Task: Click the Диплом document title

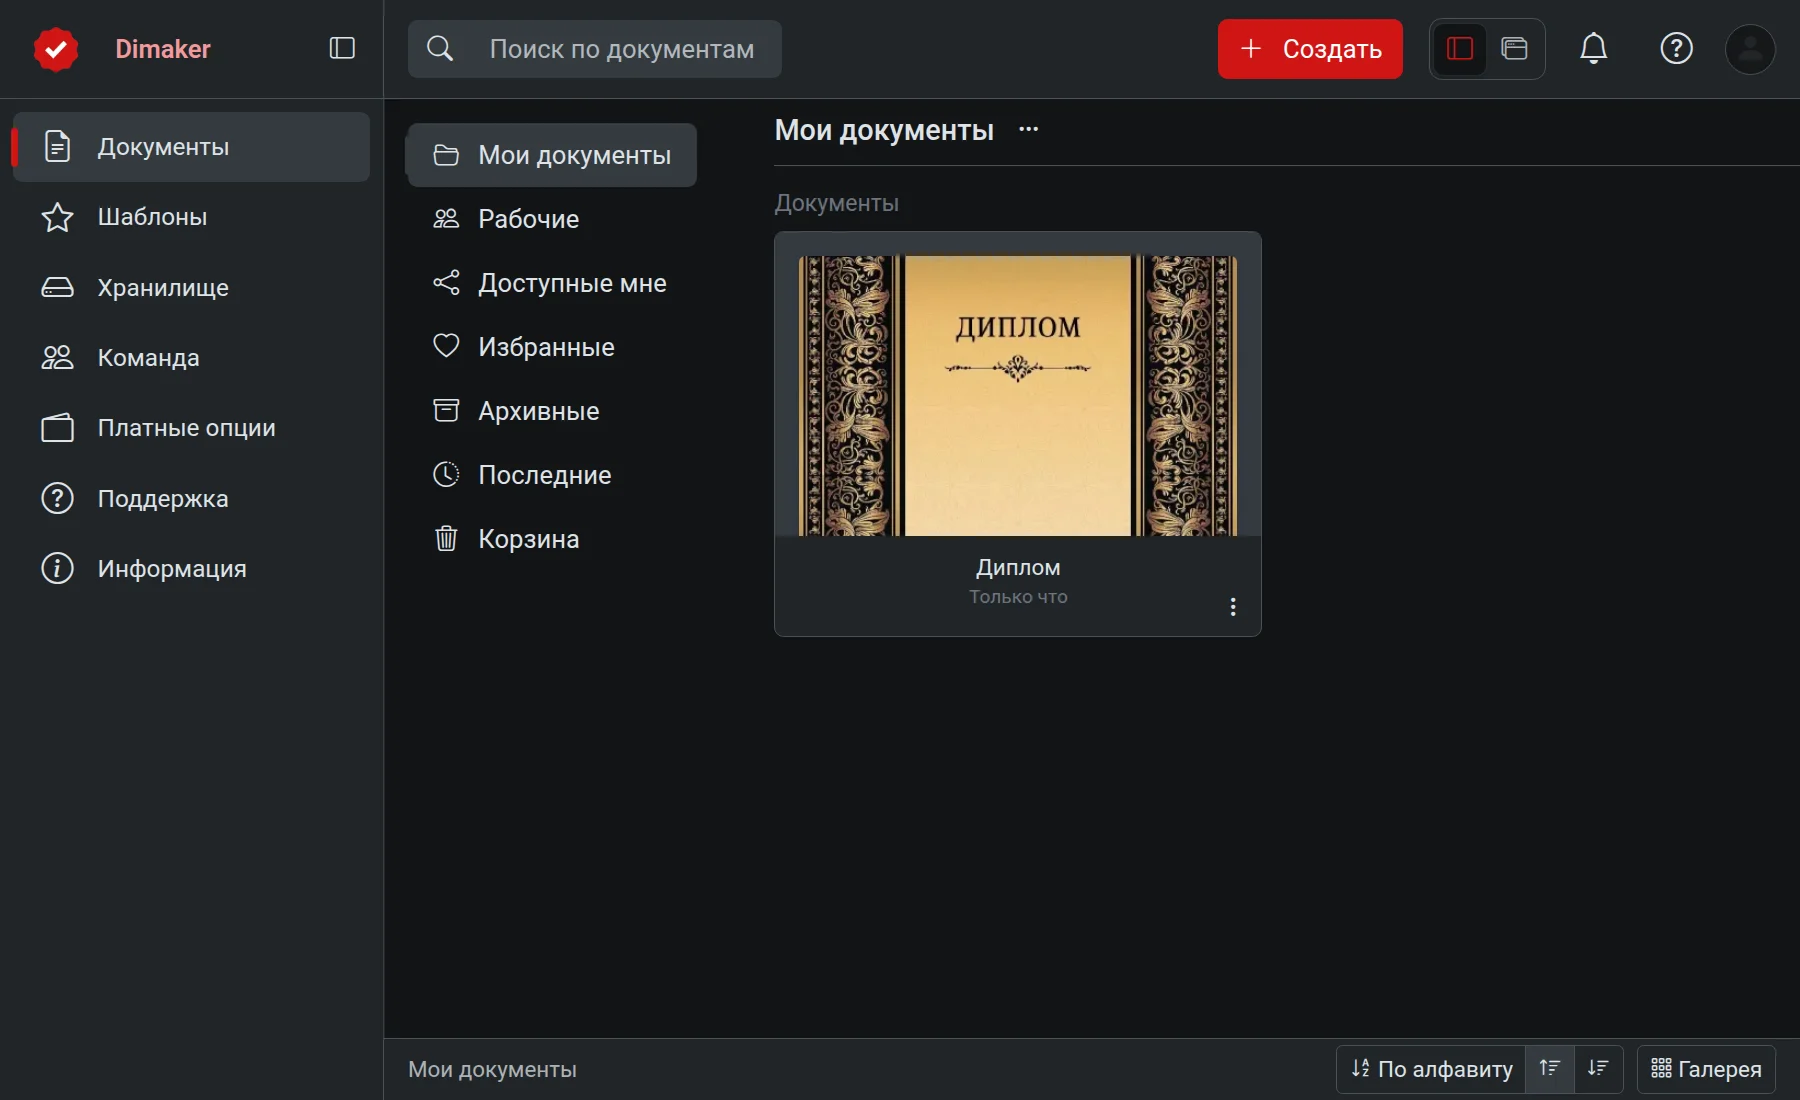Action: pos(1018,567)
